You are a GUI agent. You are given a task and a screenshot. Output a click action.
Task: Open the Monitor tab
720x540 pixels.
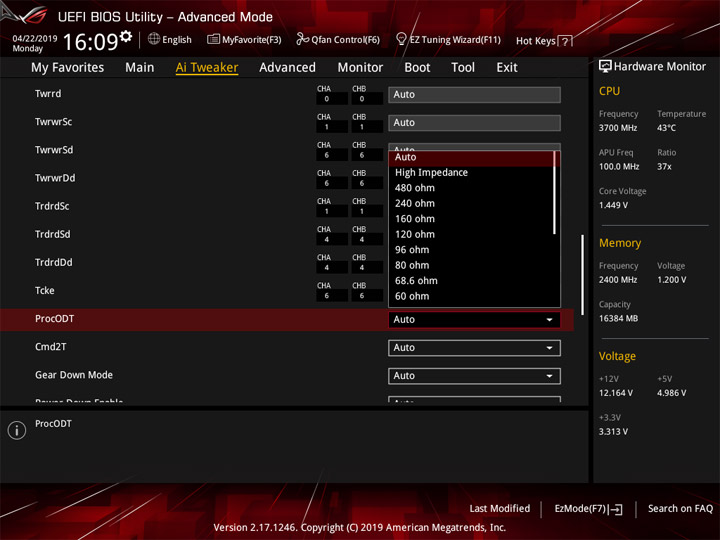point(360,68)
